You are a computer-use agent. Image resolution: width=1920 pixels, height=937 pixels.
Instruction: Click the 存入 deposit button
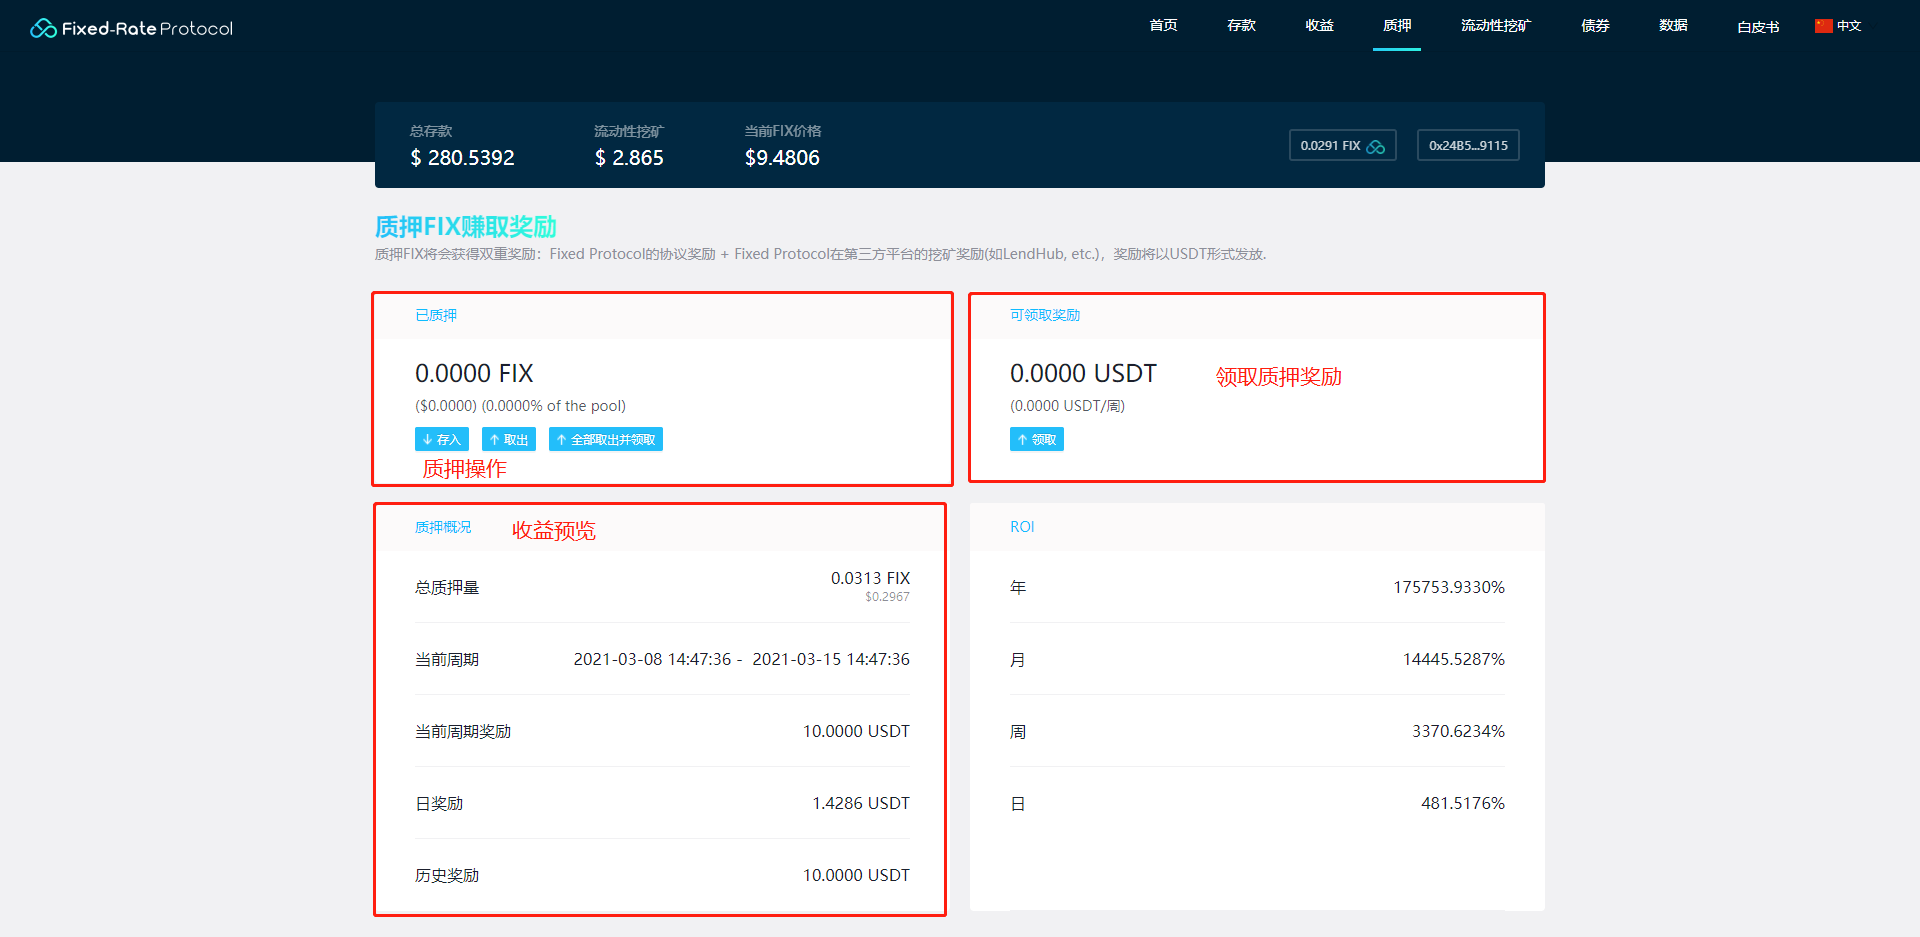(442, 440)
